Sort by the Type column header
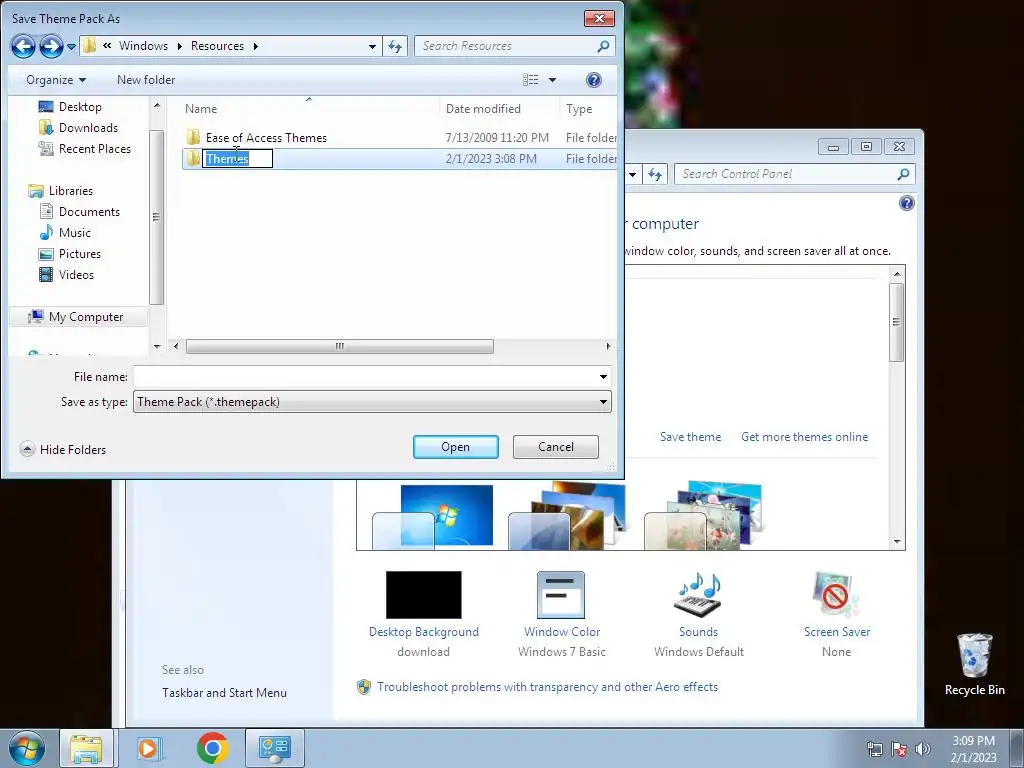 click(579, 109)
